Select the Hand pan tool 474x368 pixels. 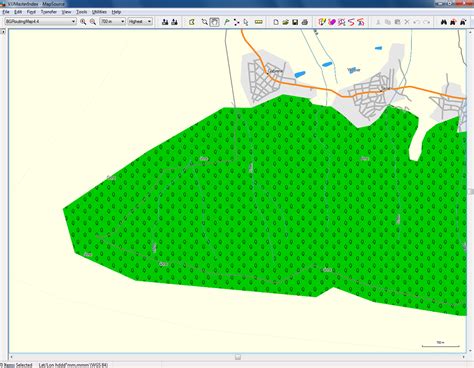point(214,22)
